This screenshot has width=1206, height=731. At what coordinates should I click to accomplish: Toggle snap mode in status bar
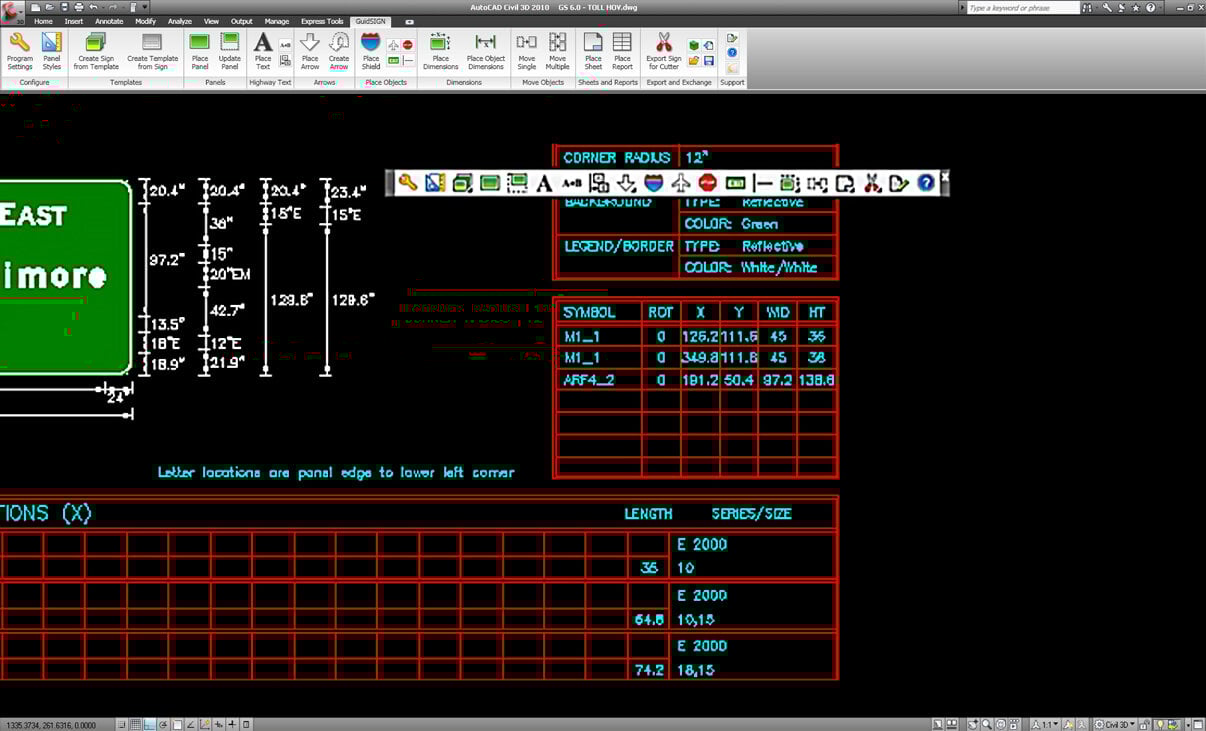coord(122,724)
